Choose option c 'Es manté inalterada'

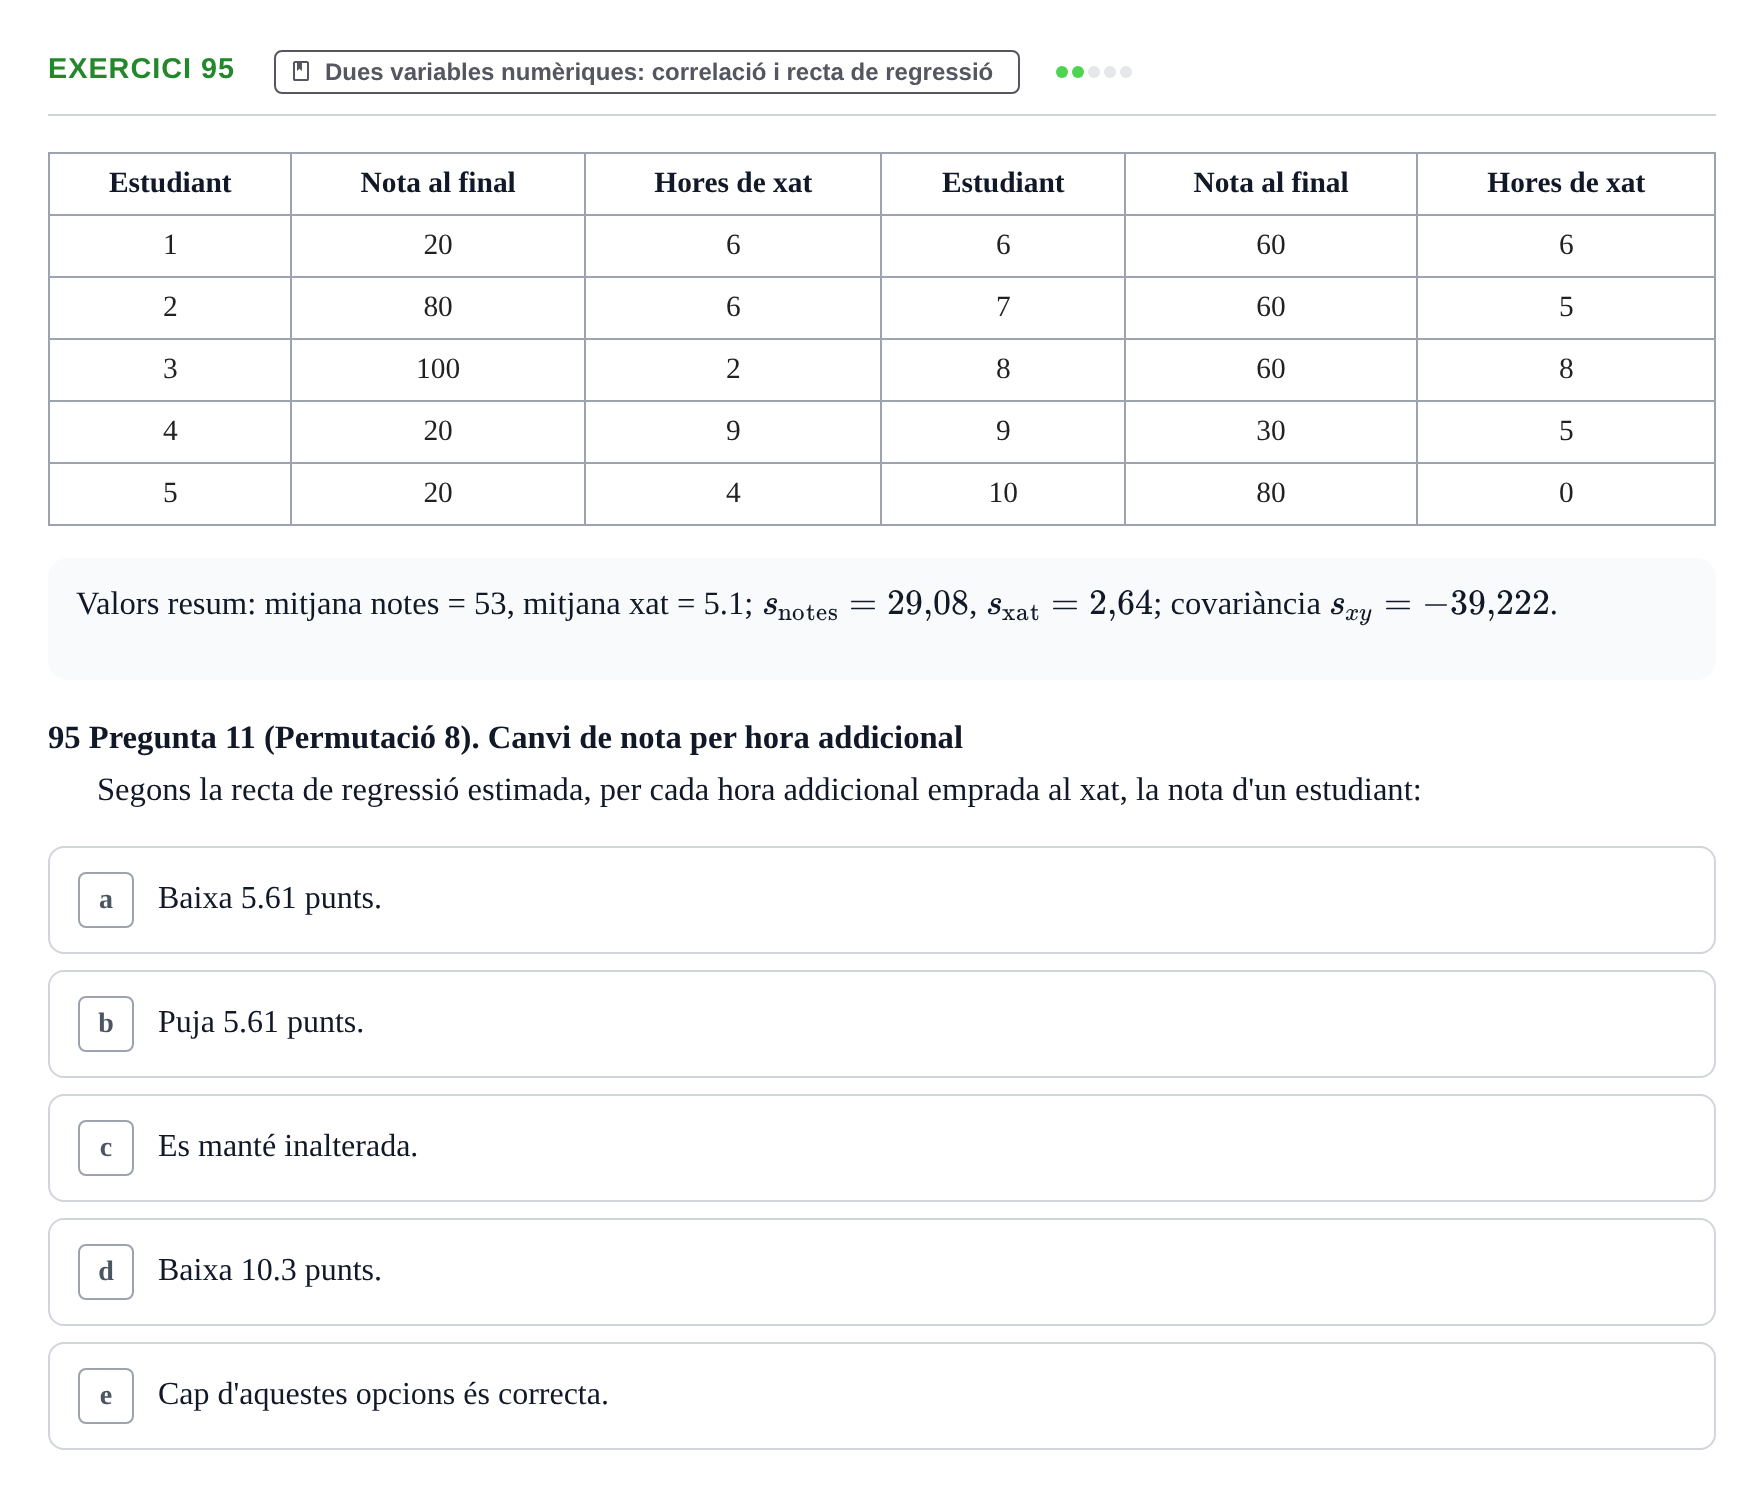click(882, 1148)
